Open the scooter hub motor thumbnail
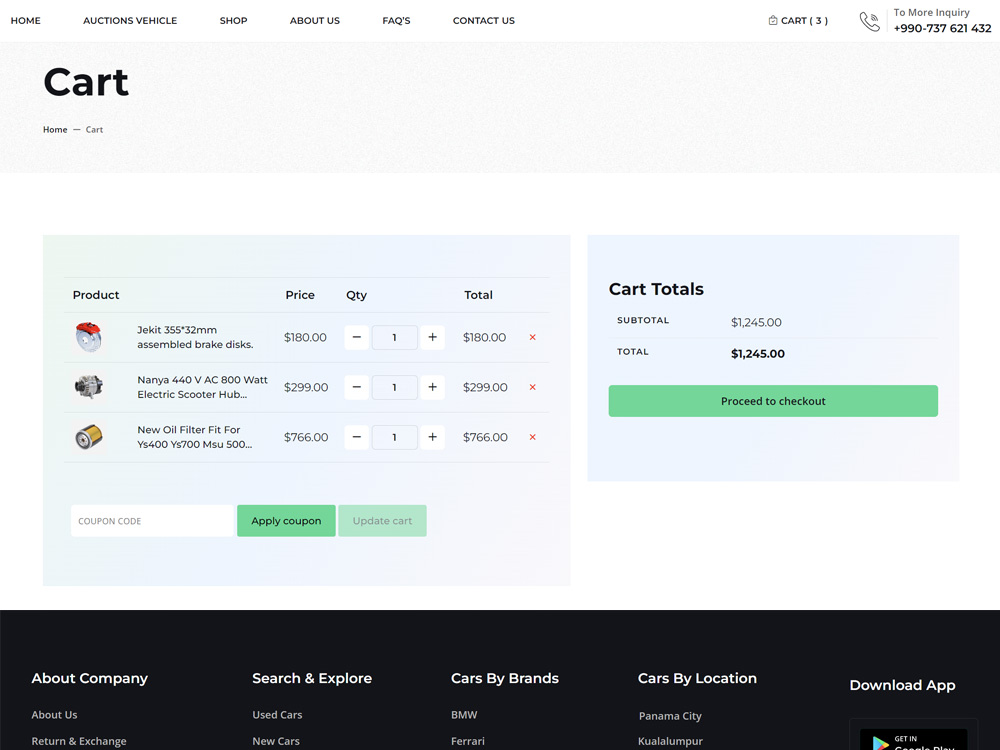 click(88, 387)
